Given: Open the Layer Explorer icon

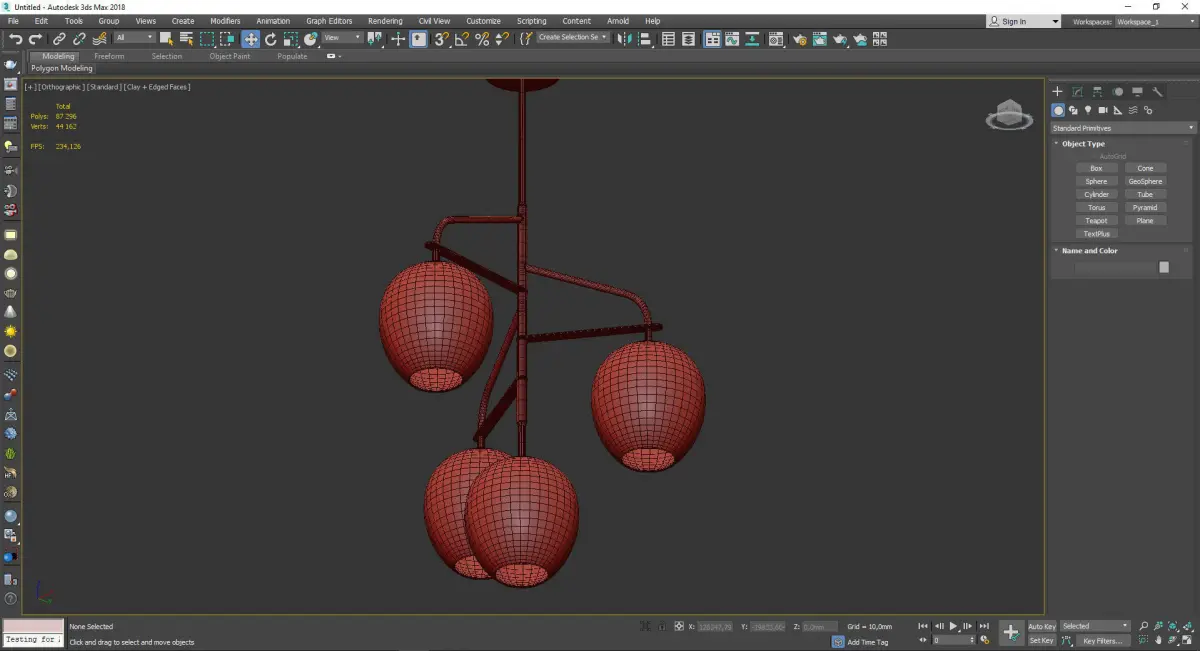Looking at the screenshot, I should pos(688,39).
